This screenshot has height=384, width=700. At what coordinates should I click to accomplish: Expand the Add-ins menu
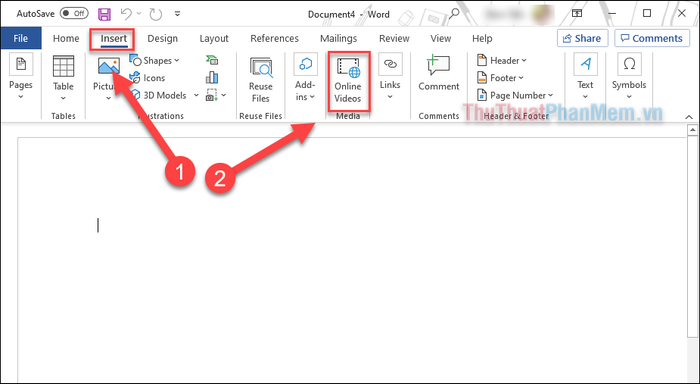point(305,77)
